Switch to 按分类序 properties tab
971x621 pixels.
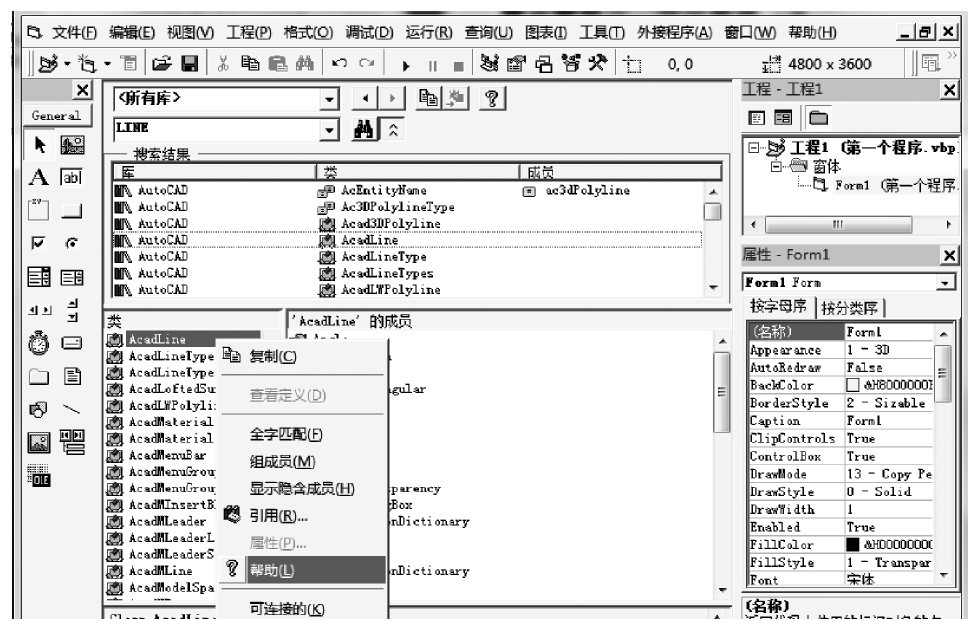point(849,308)
